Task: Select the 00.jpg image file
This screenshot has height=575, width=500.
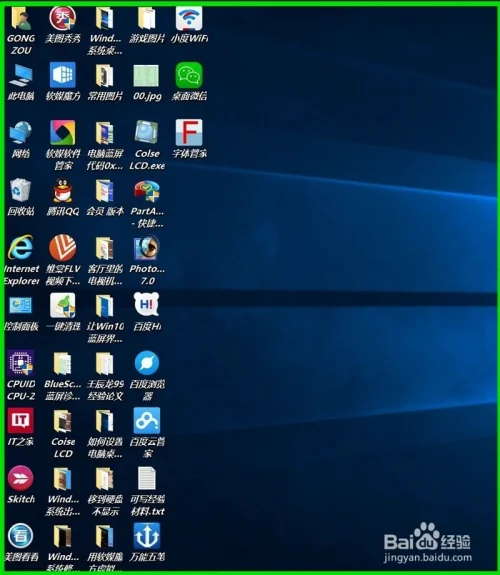Action: [x=146, y=76]
